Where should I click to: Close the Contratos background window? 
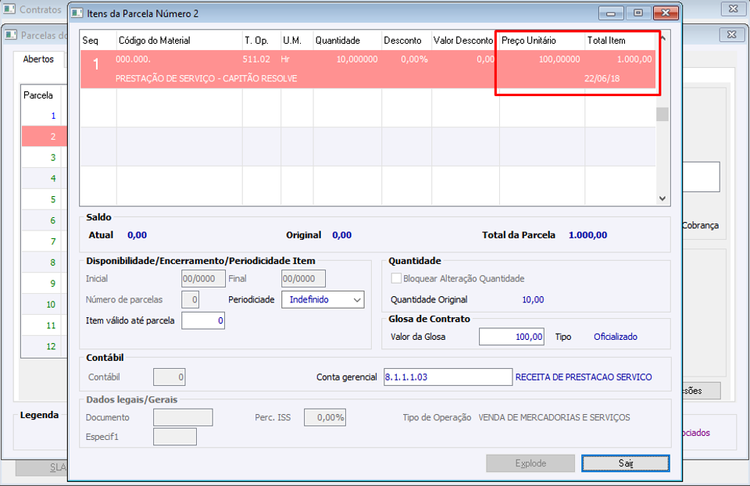pos(733,9)
